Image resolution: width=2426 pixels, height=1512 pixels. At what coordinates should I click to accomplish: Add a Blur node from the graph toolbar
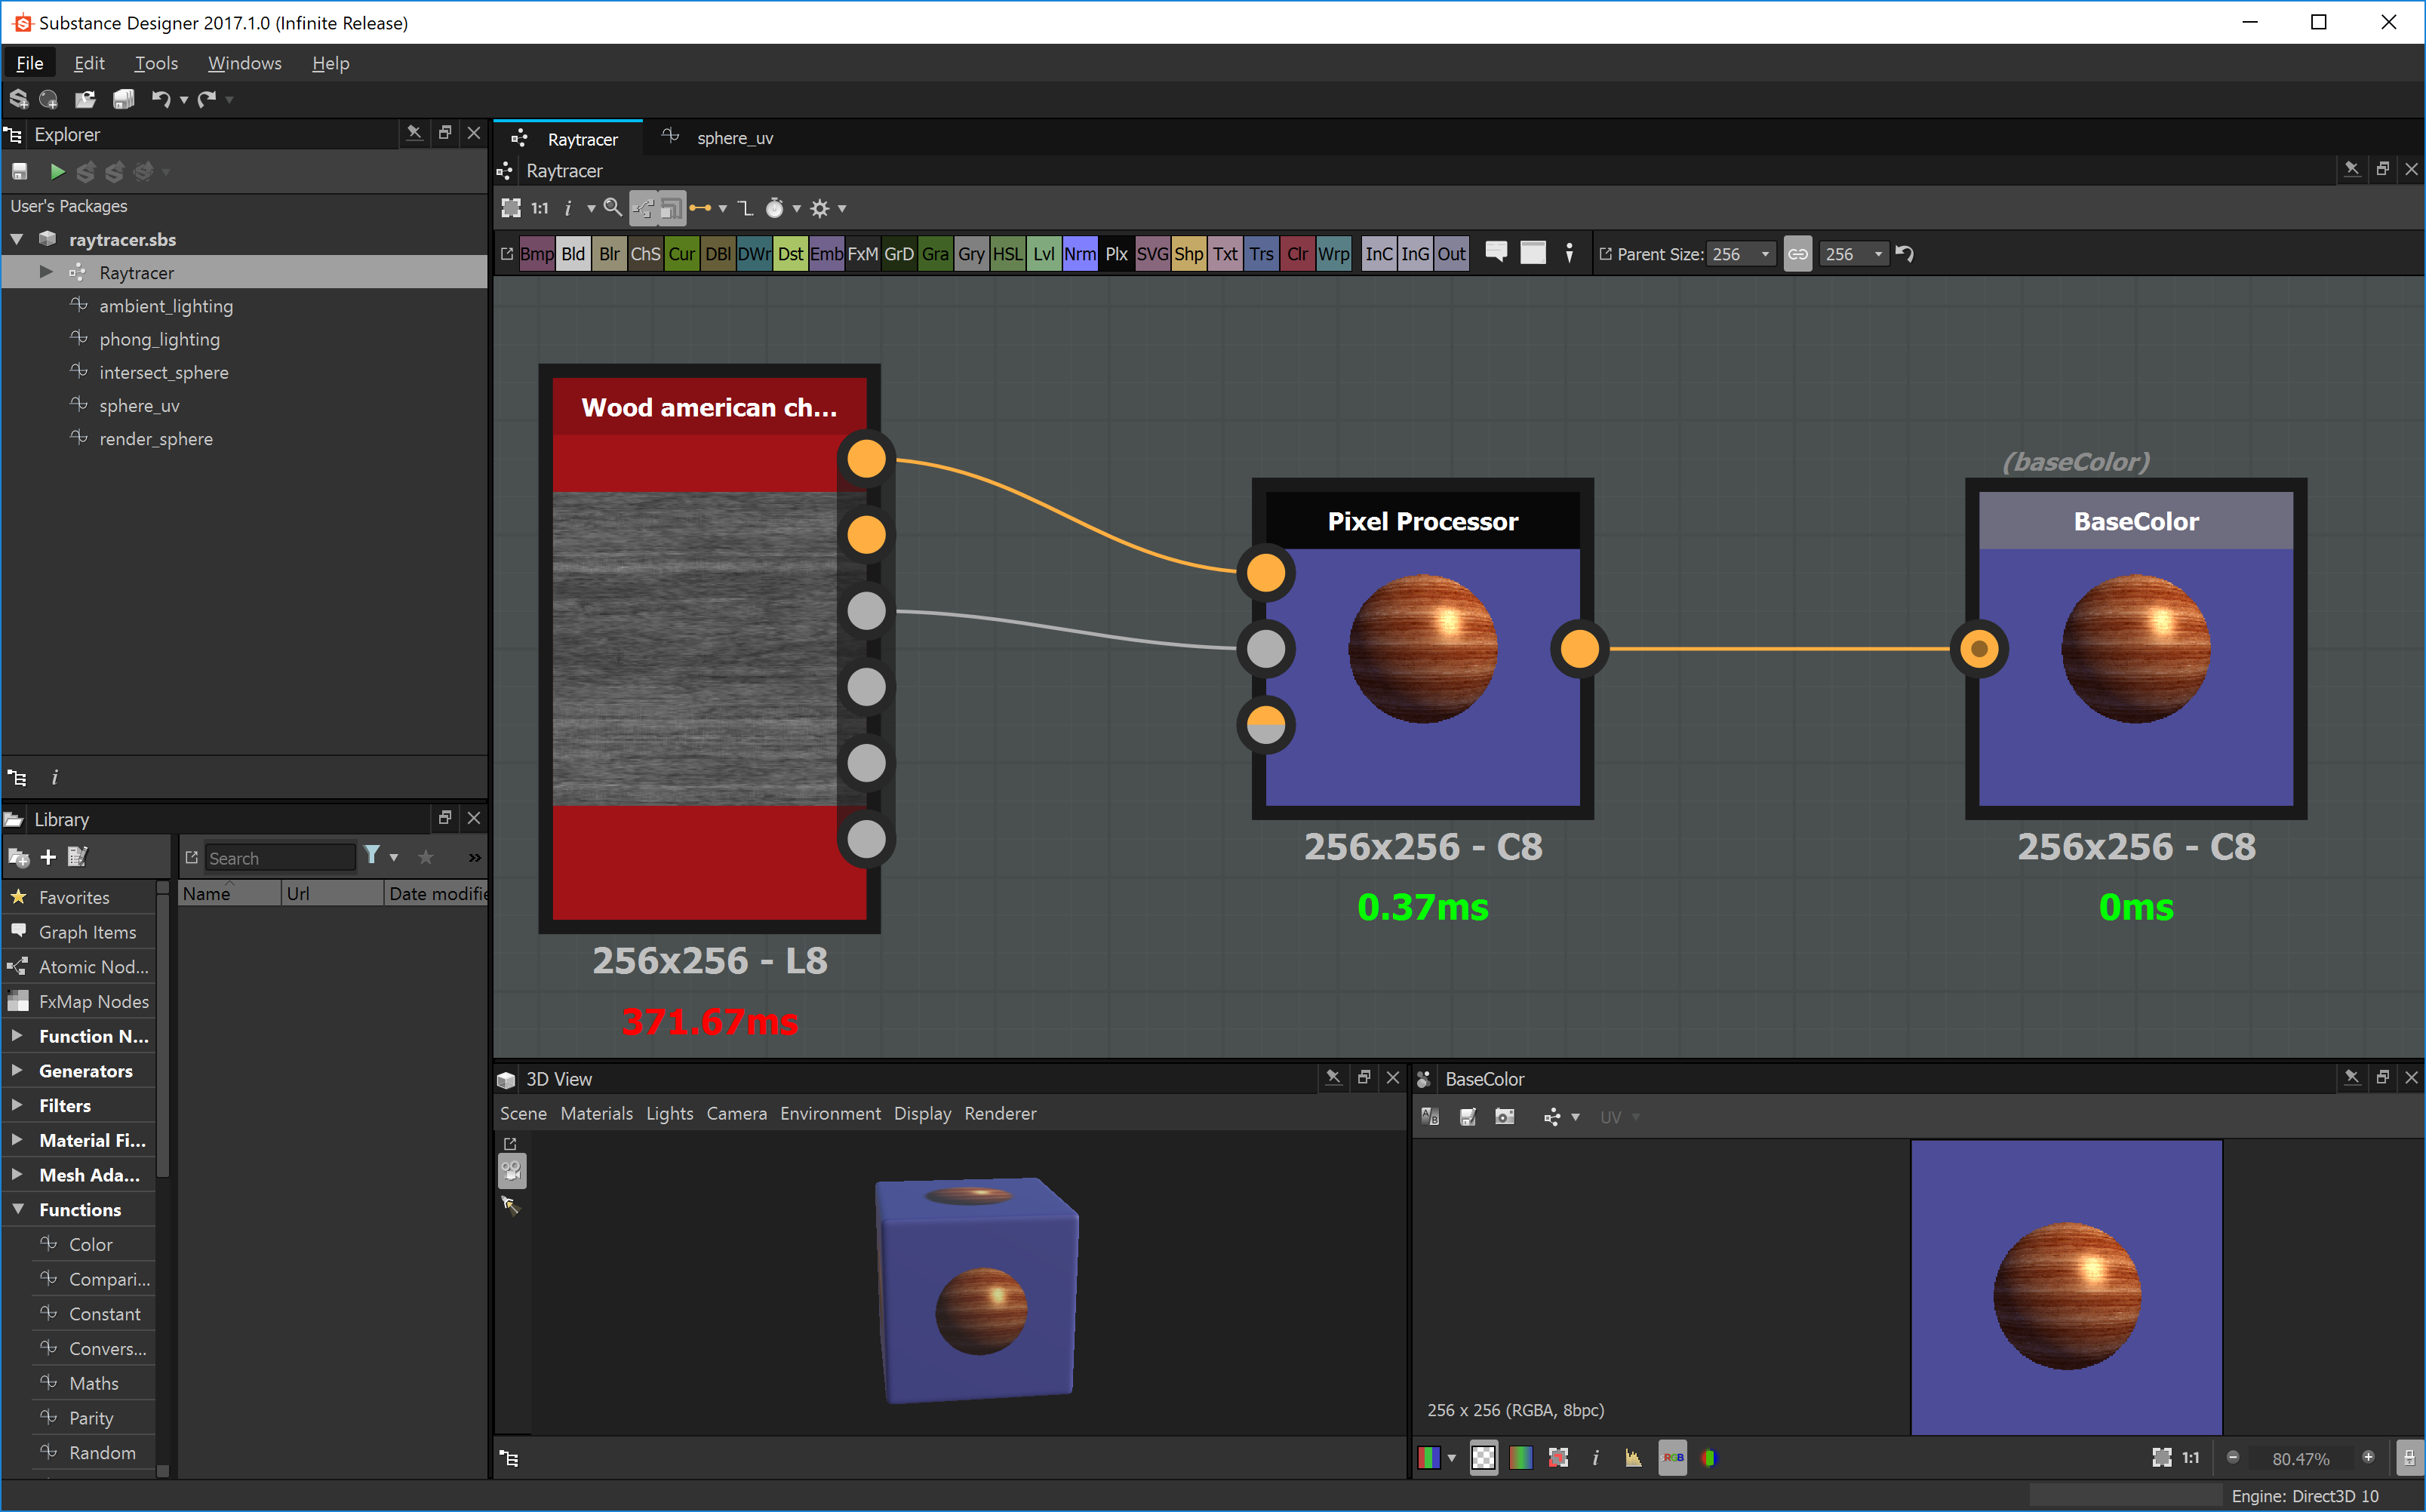[x=610, y=253]
